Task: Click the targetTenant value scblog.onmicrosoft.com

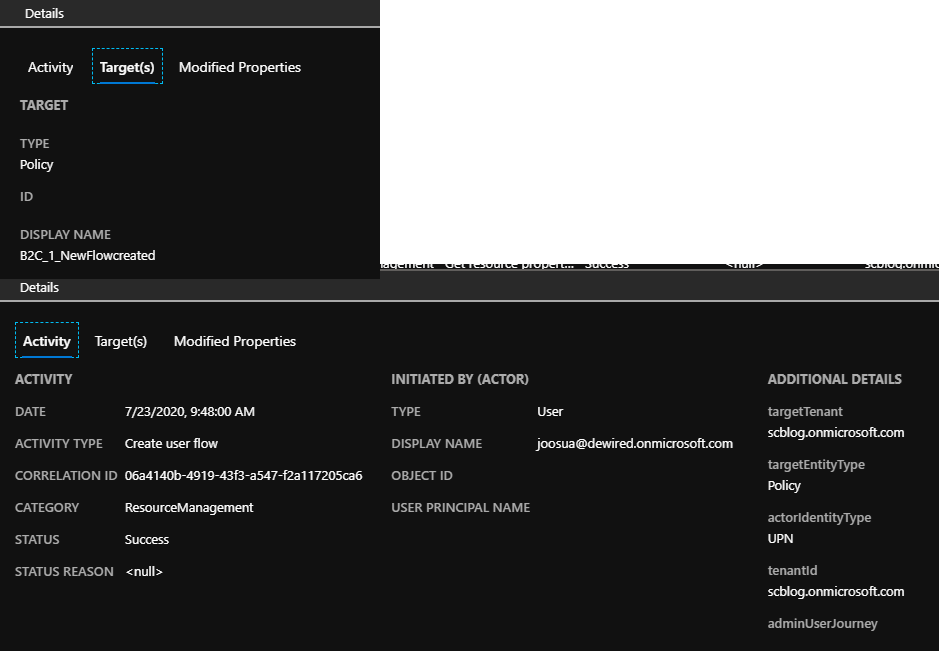Action: click(x=836, y=432)
